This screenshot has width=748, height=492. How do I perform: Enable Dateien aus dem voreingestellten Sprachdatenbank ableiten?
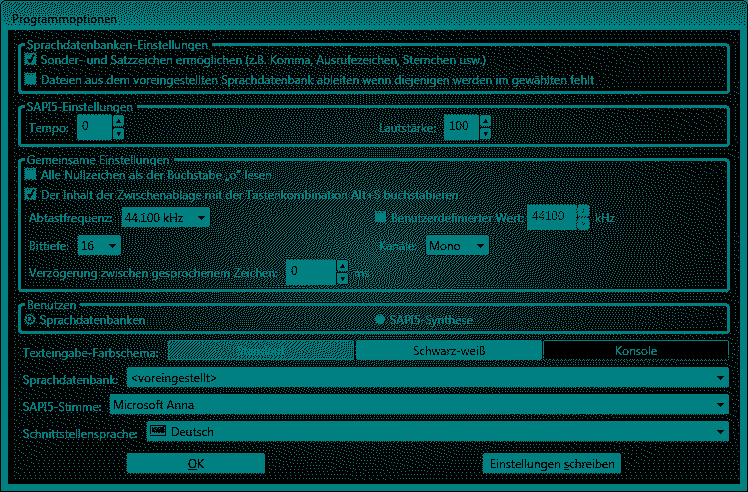tap(31, 79)
